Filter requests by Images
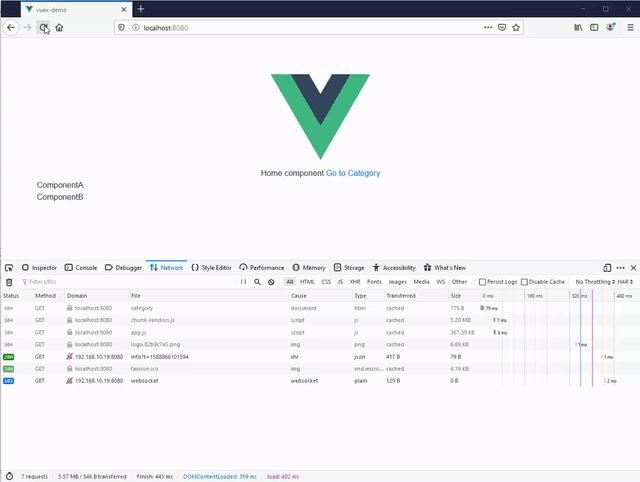640x482 pixels. tap(398, 282)
